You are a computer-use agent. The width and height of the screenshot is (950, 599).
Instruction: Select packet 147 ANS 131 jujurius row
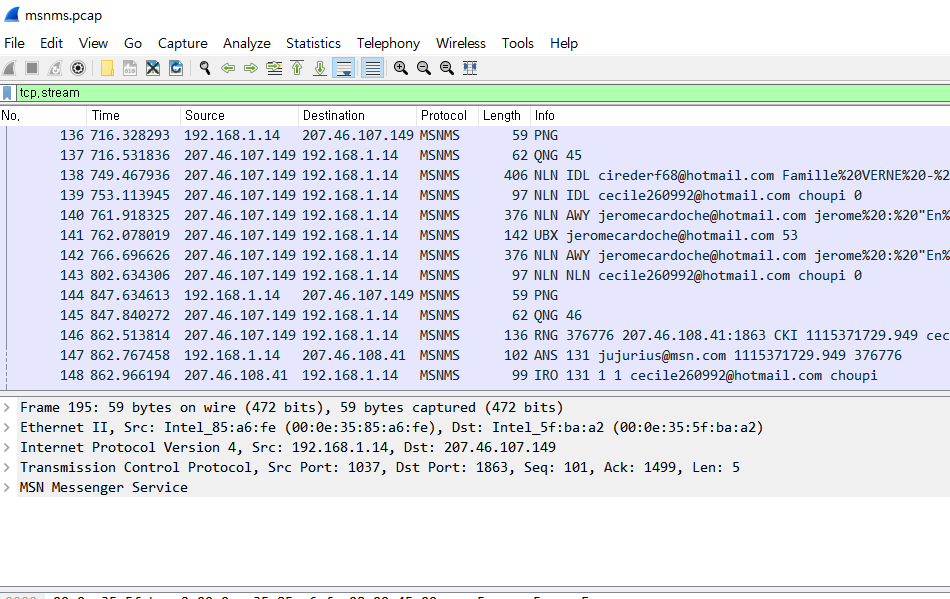[475, 355]
